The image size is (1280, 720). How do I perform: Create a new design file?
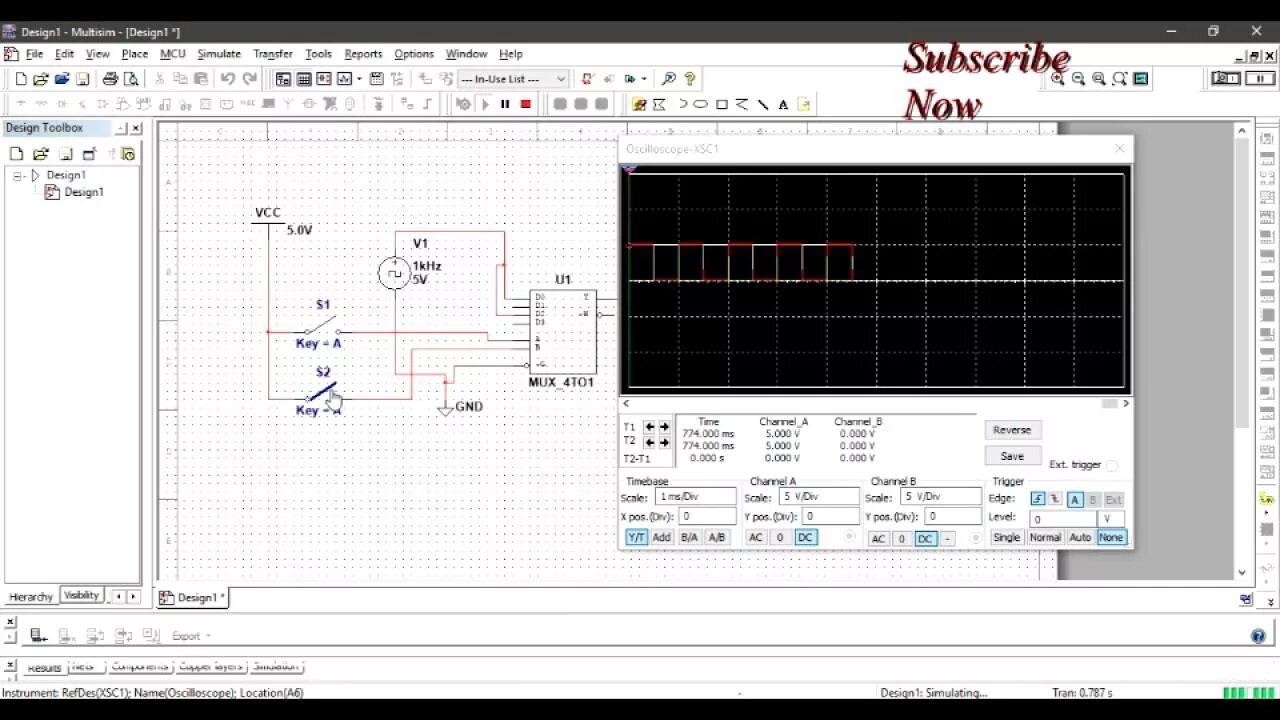coord(20,79)
